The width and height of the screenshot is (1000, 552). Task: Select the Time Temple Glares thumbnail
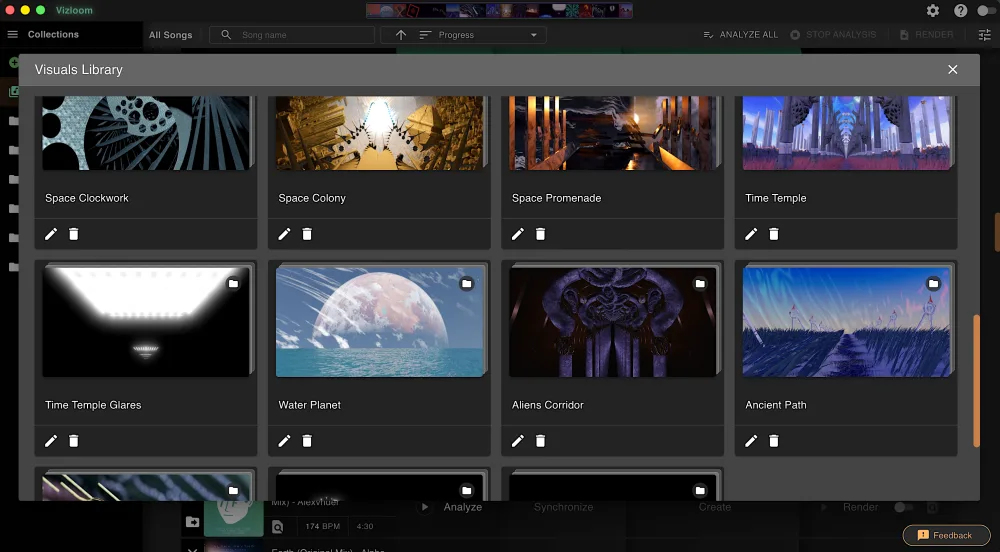point(146,322)
